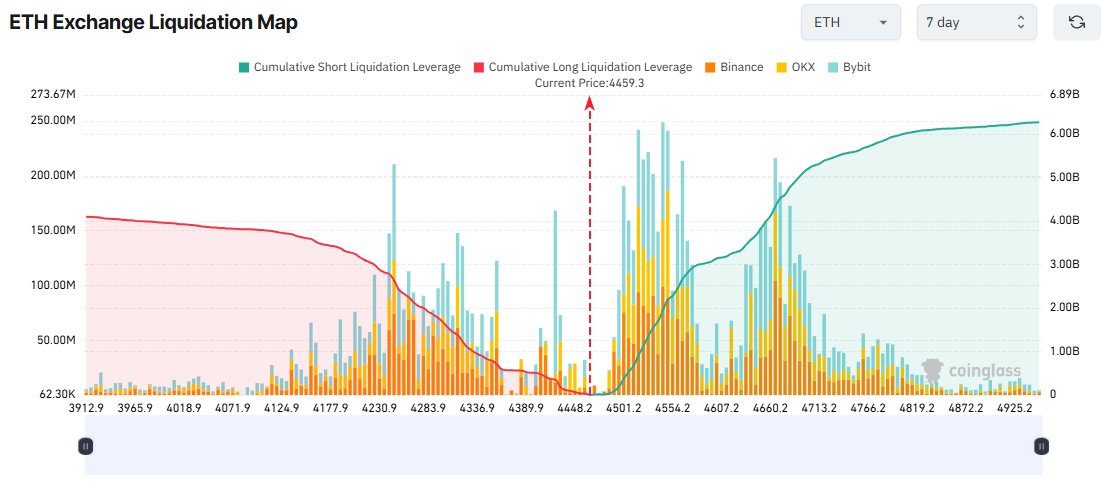1109x491 pixels.
Task: Click the ETH Exchange Liquidation Map title
Action: pyautogui.click(x=154, y=22)
